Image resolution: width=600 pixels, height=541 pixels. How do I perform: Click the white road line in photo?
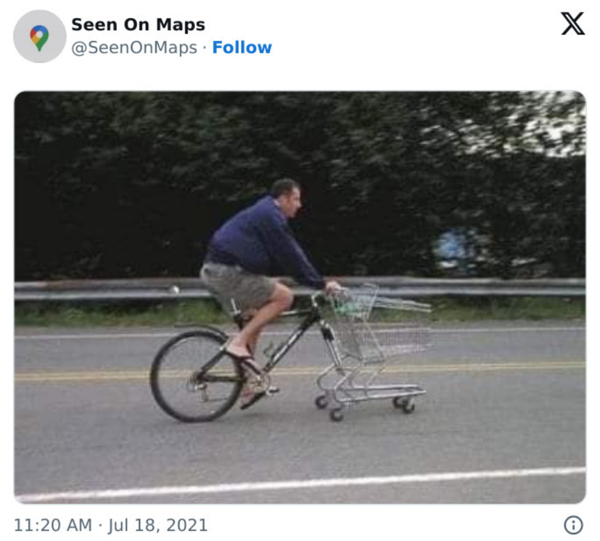[300, 484]
